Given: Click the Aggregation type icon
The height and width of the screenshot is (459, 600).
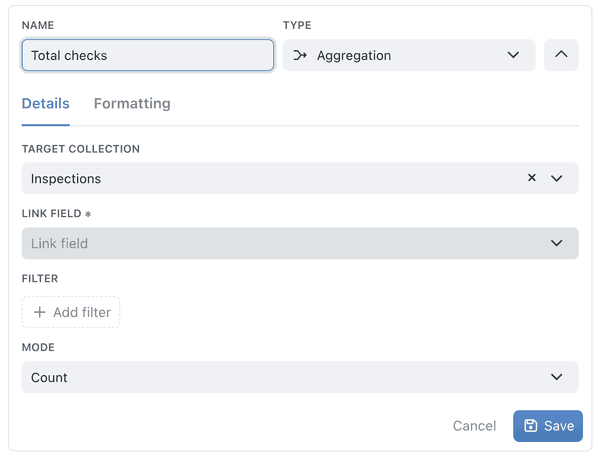Looking at the screenshot, I should pos(300,55).
